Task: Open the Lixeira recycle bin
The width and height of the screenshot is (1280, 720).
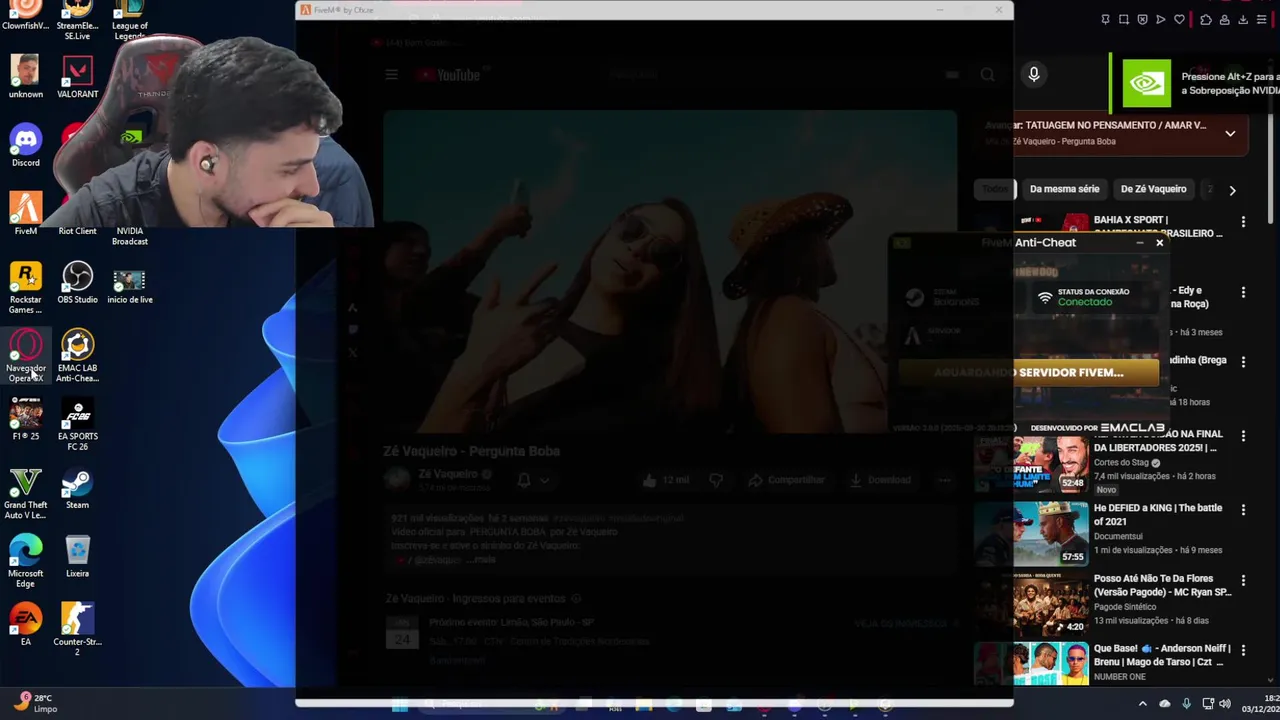Action: 77,556
